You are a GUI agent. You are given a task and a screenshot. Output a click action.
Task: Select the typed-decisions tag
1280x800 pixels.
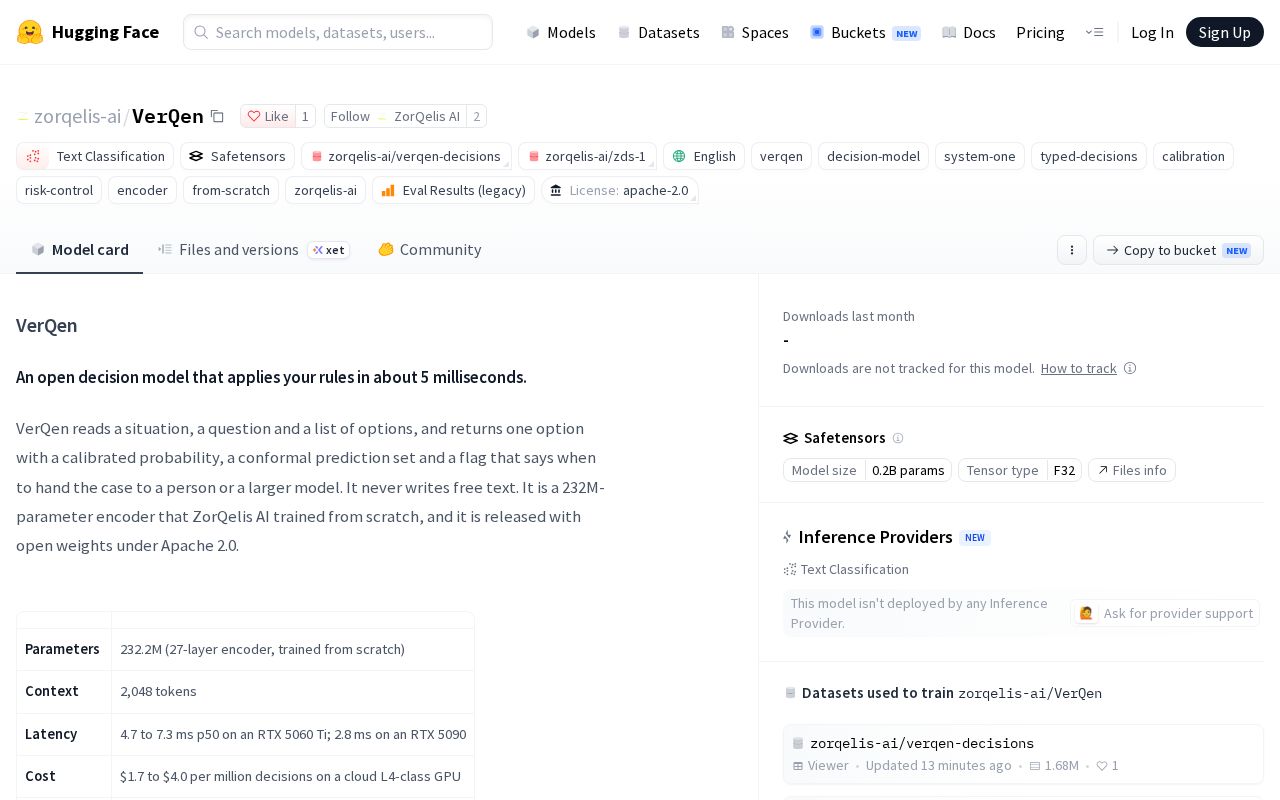(1089, 156)
